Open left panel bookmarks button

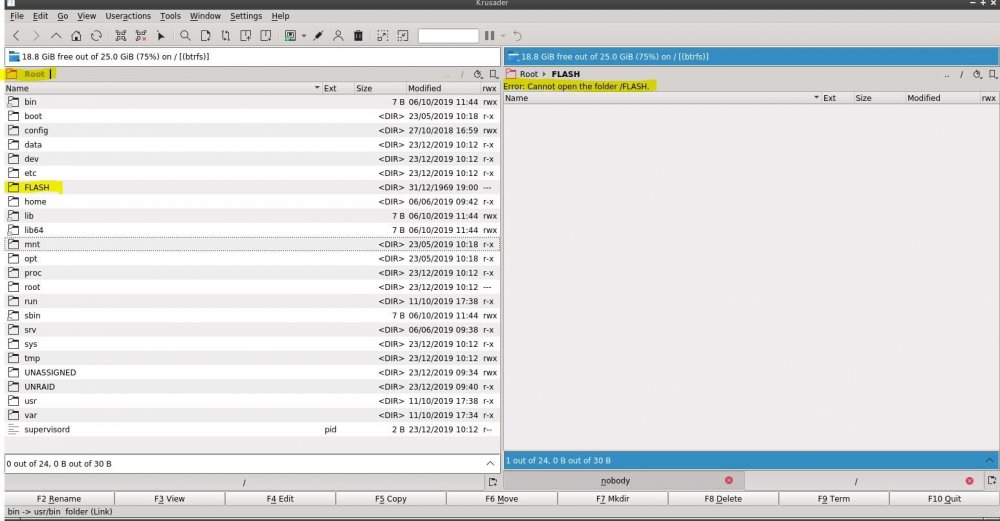coord(493,74)
